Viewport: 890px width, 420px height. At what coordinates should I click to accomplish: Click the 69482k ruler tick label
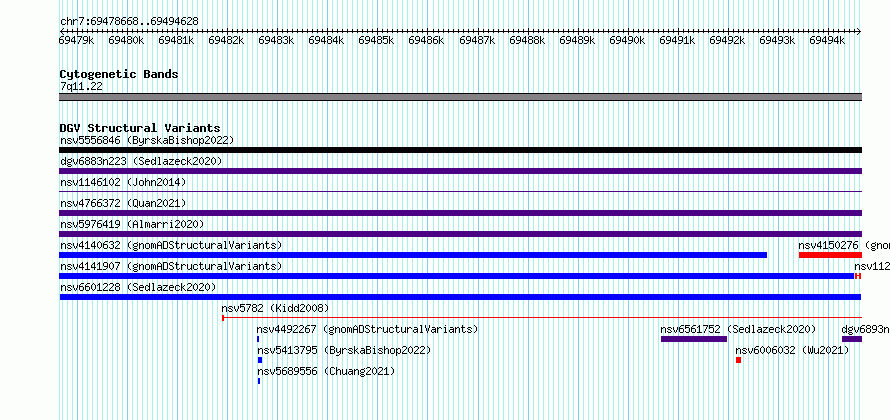click(226, 40)
